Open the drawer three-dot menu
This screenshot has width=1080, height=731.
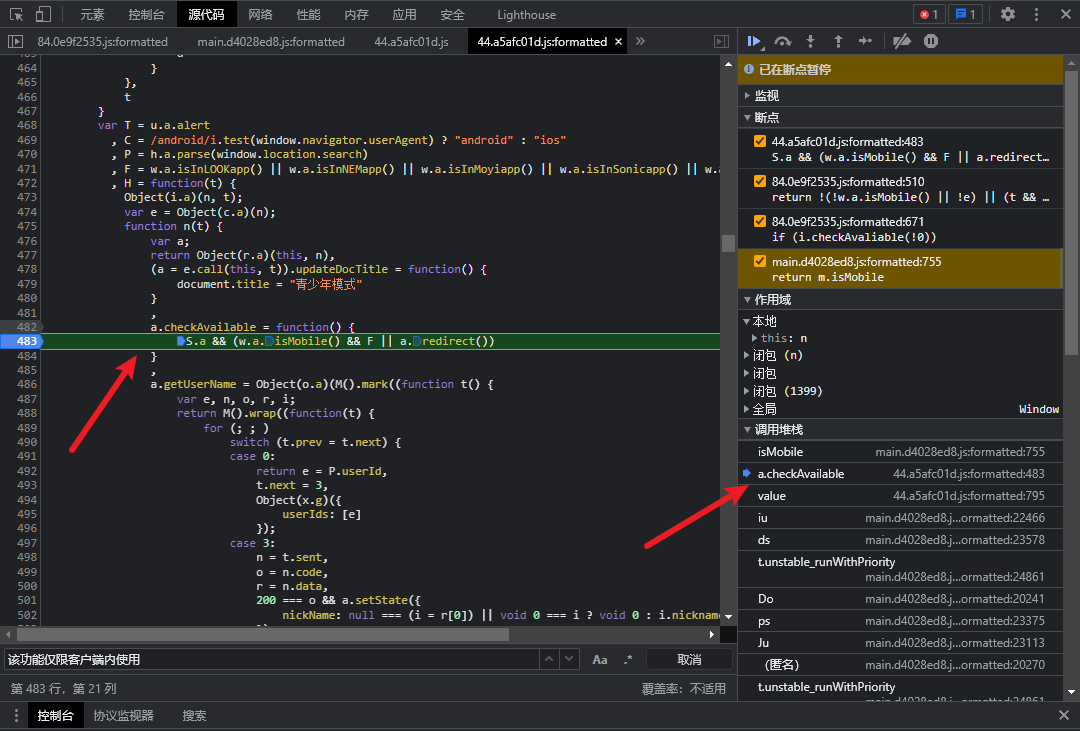[x=16, y=716]
